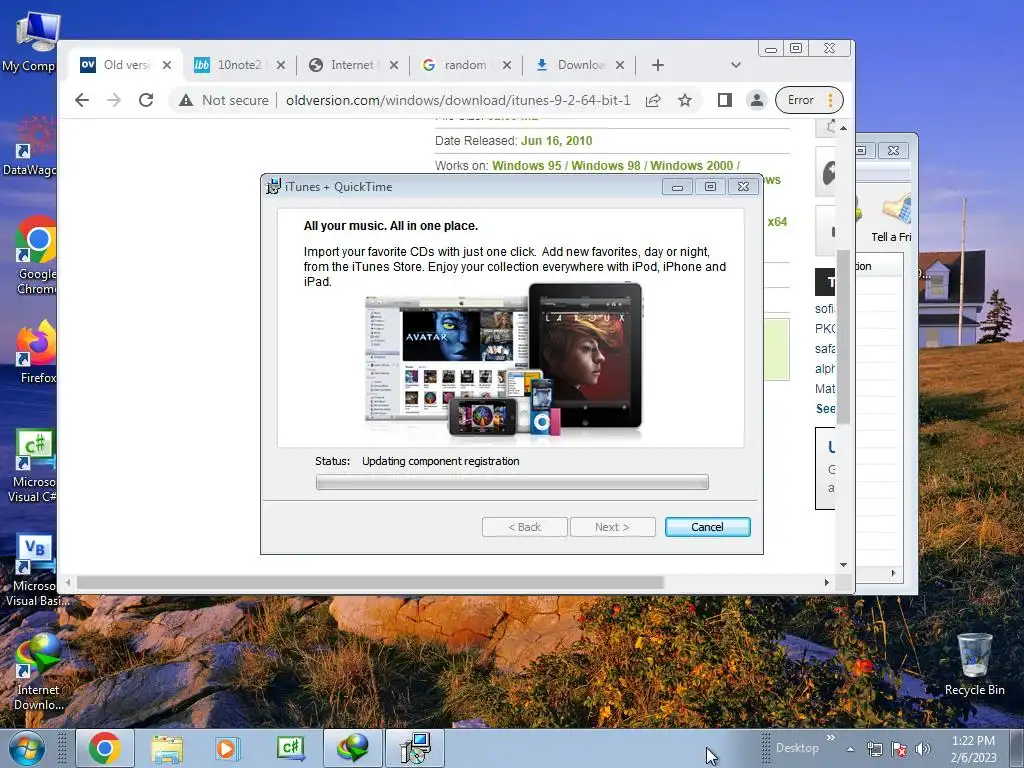Reload the oldversion.com page
Image resolution: width=1024 pixels, height=768 pixels.
pyautogui.click(x=146, y=100)
